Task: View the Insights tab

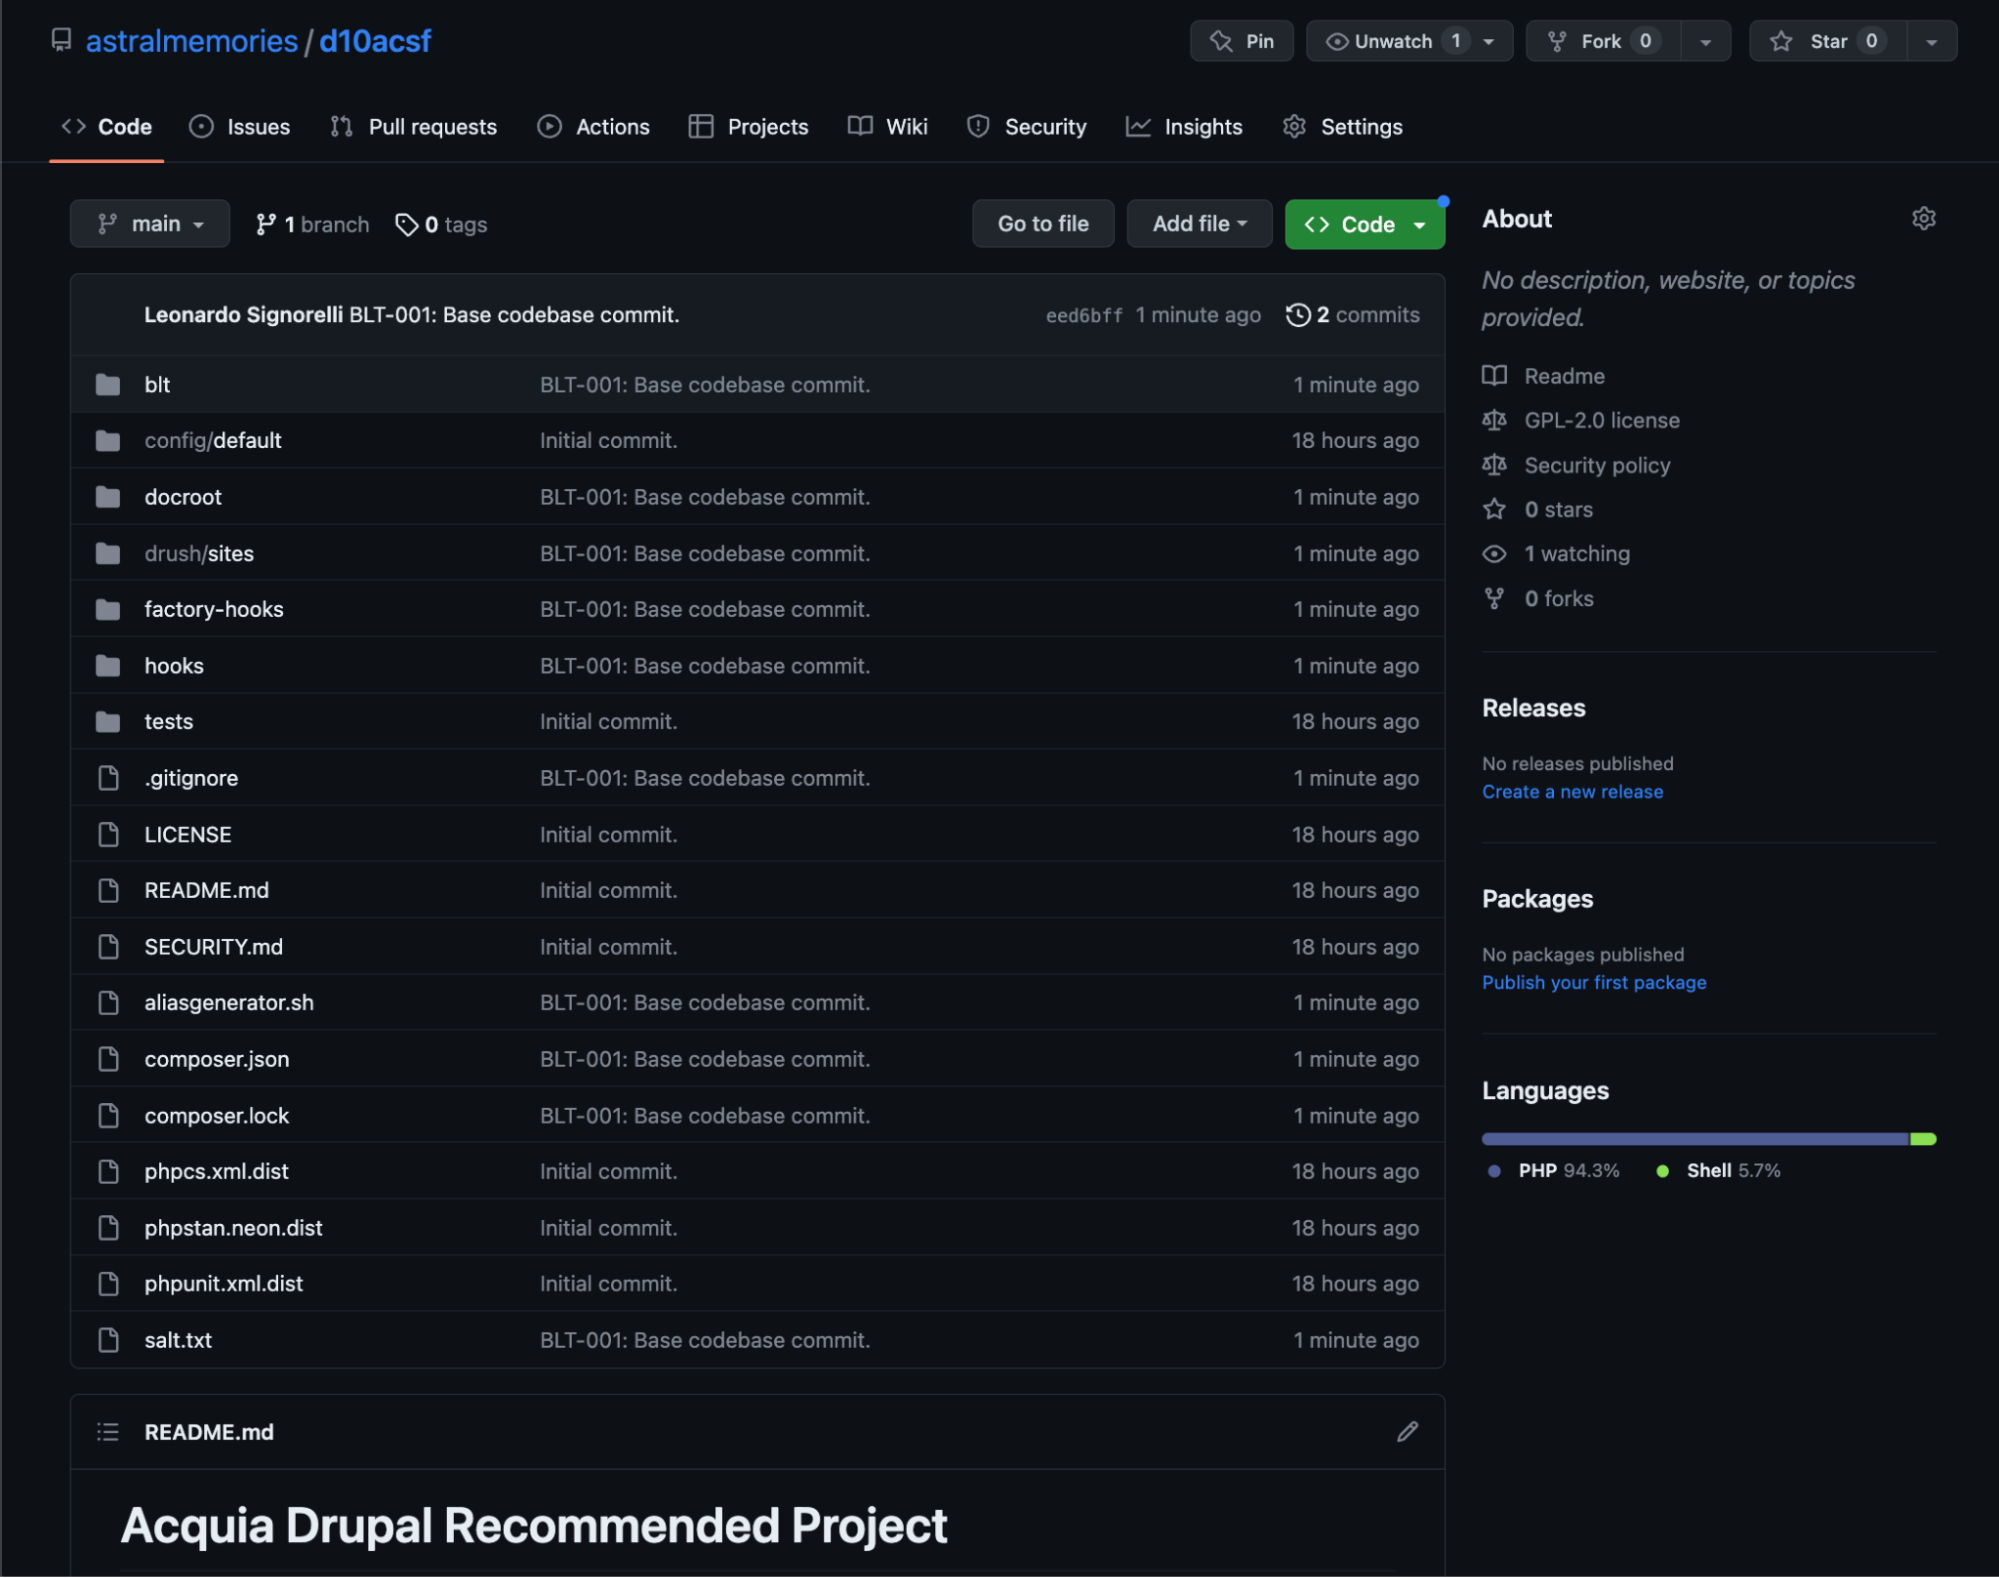Action: click(1184, 127)
